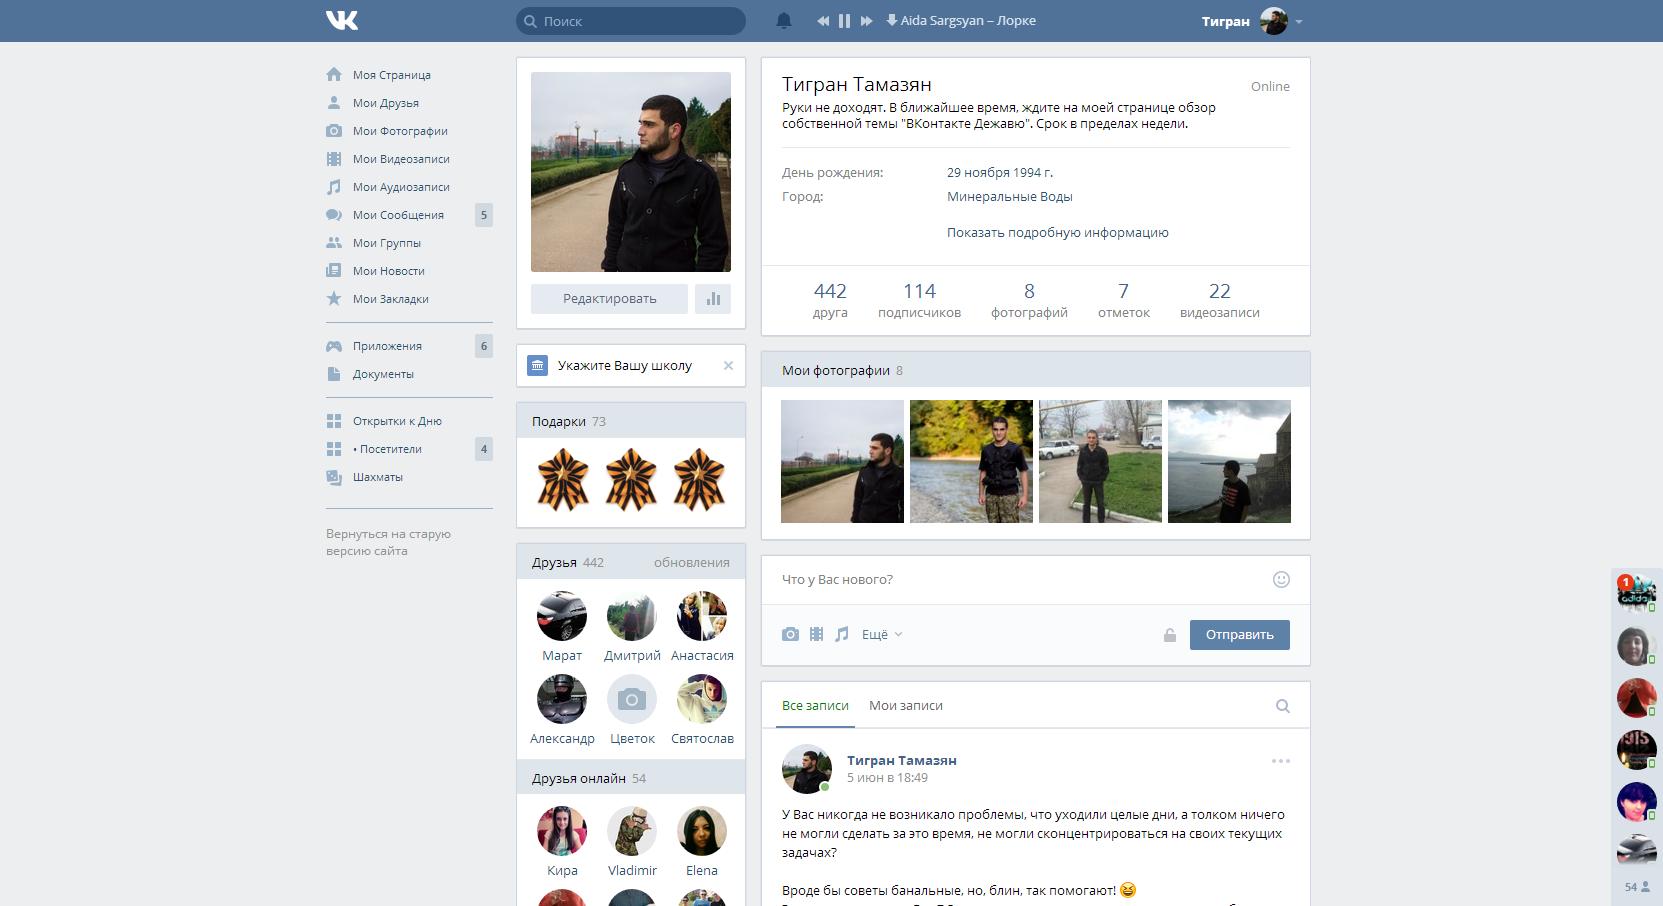Open Мои Фотографии section
The image size is (1663, 906).
pos(400,131)
